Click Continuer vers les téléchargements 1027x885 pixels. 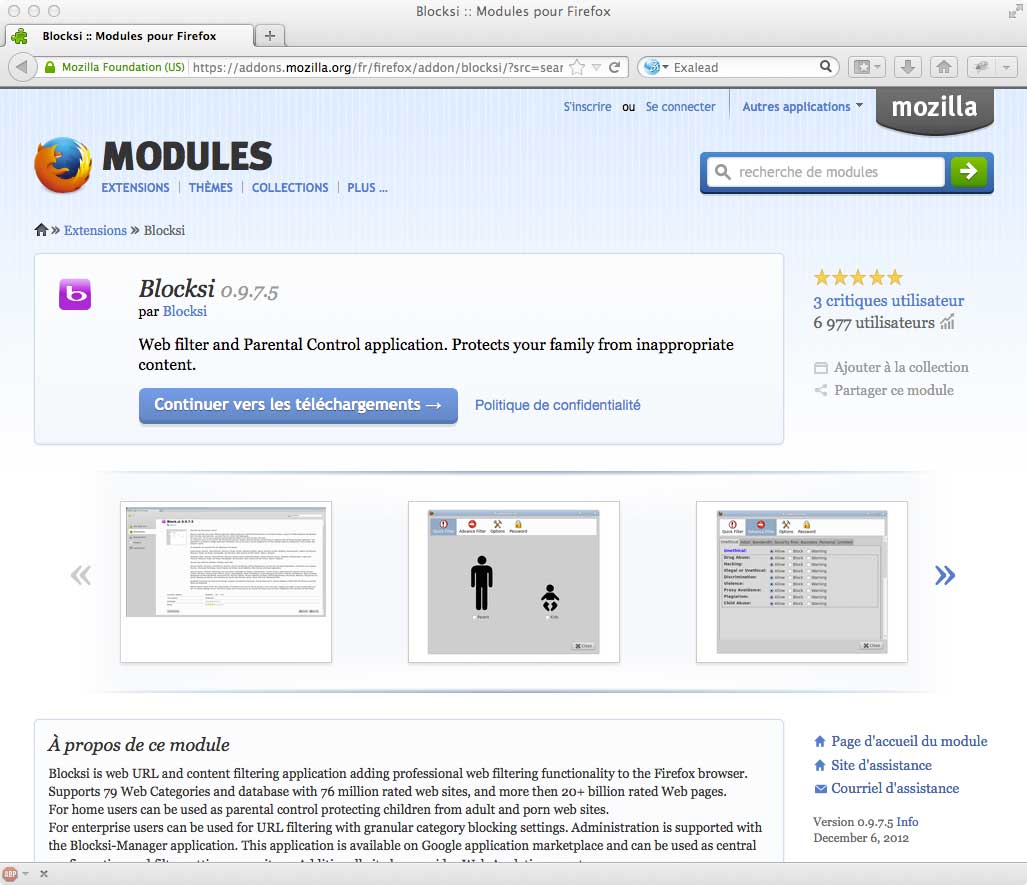297,405
